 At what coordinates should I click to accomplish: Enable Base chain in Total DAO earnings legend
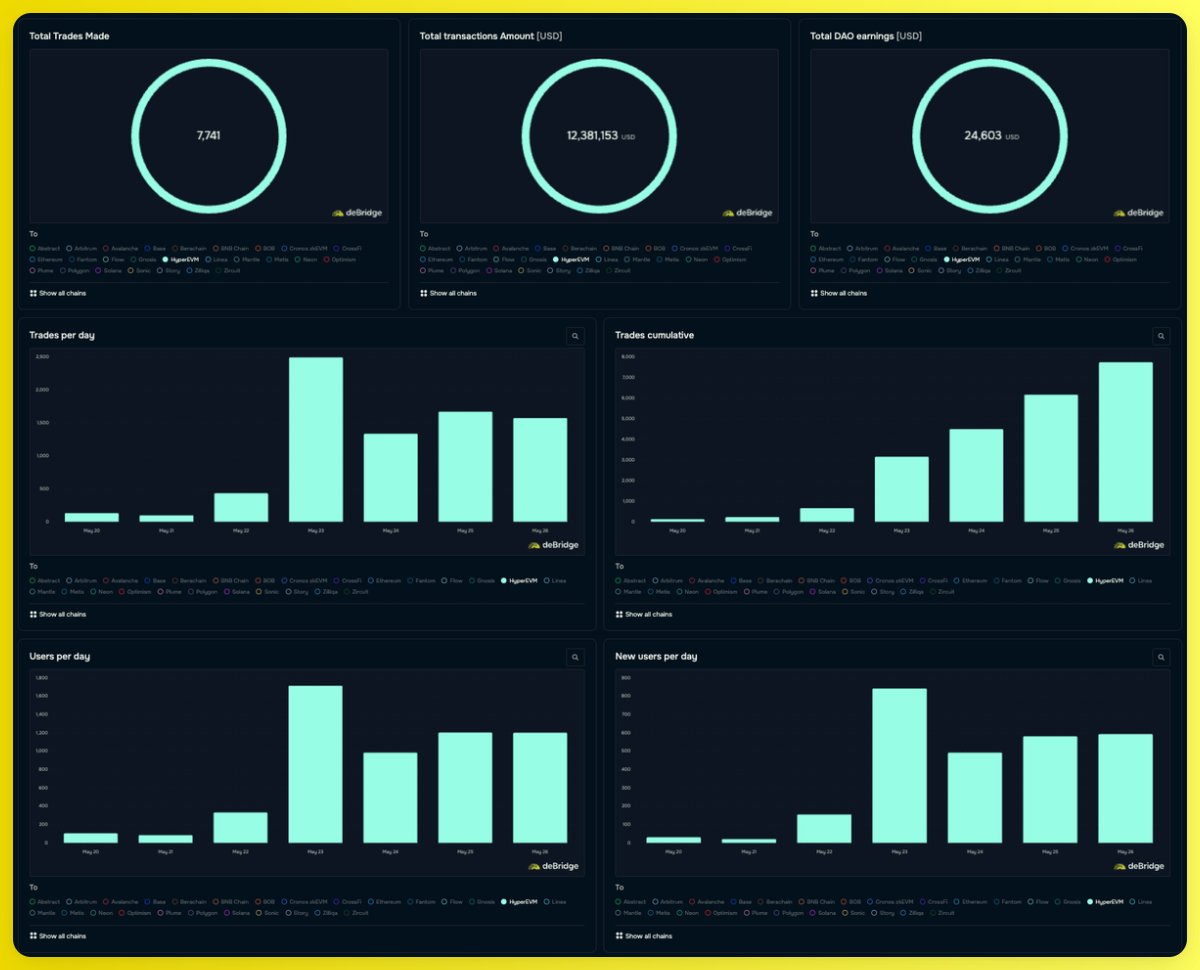pyautogui.click(x=937, y=248)
